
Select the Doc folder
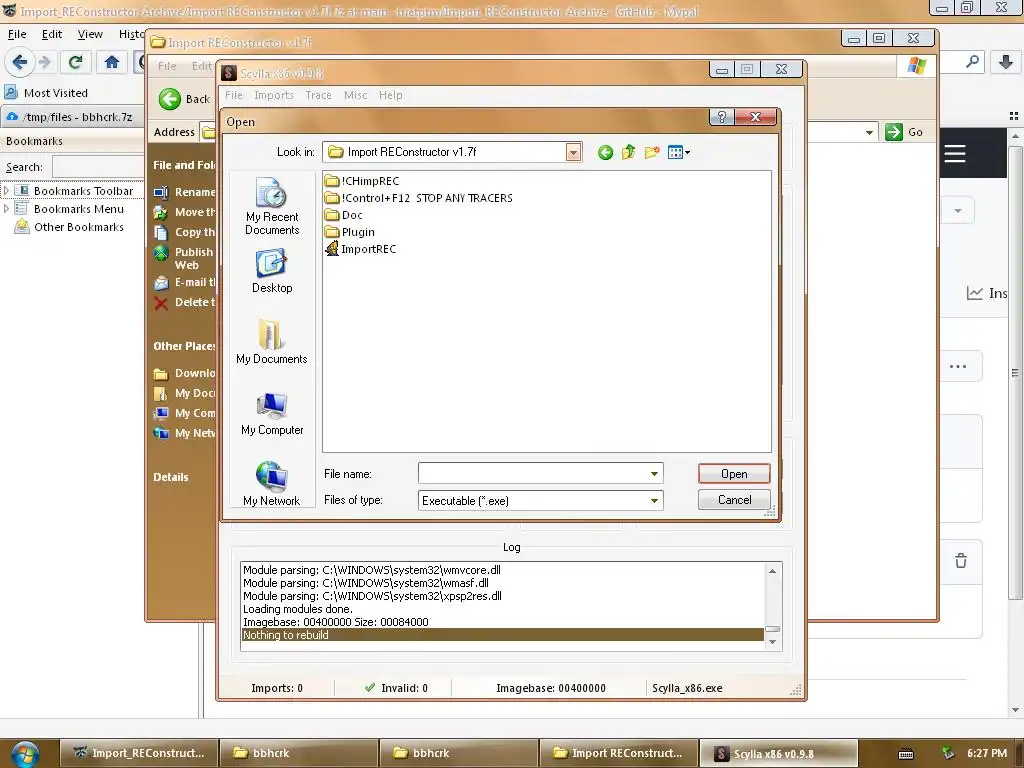(x=344, y=215)
